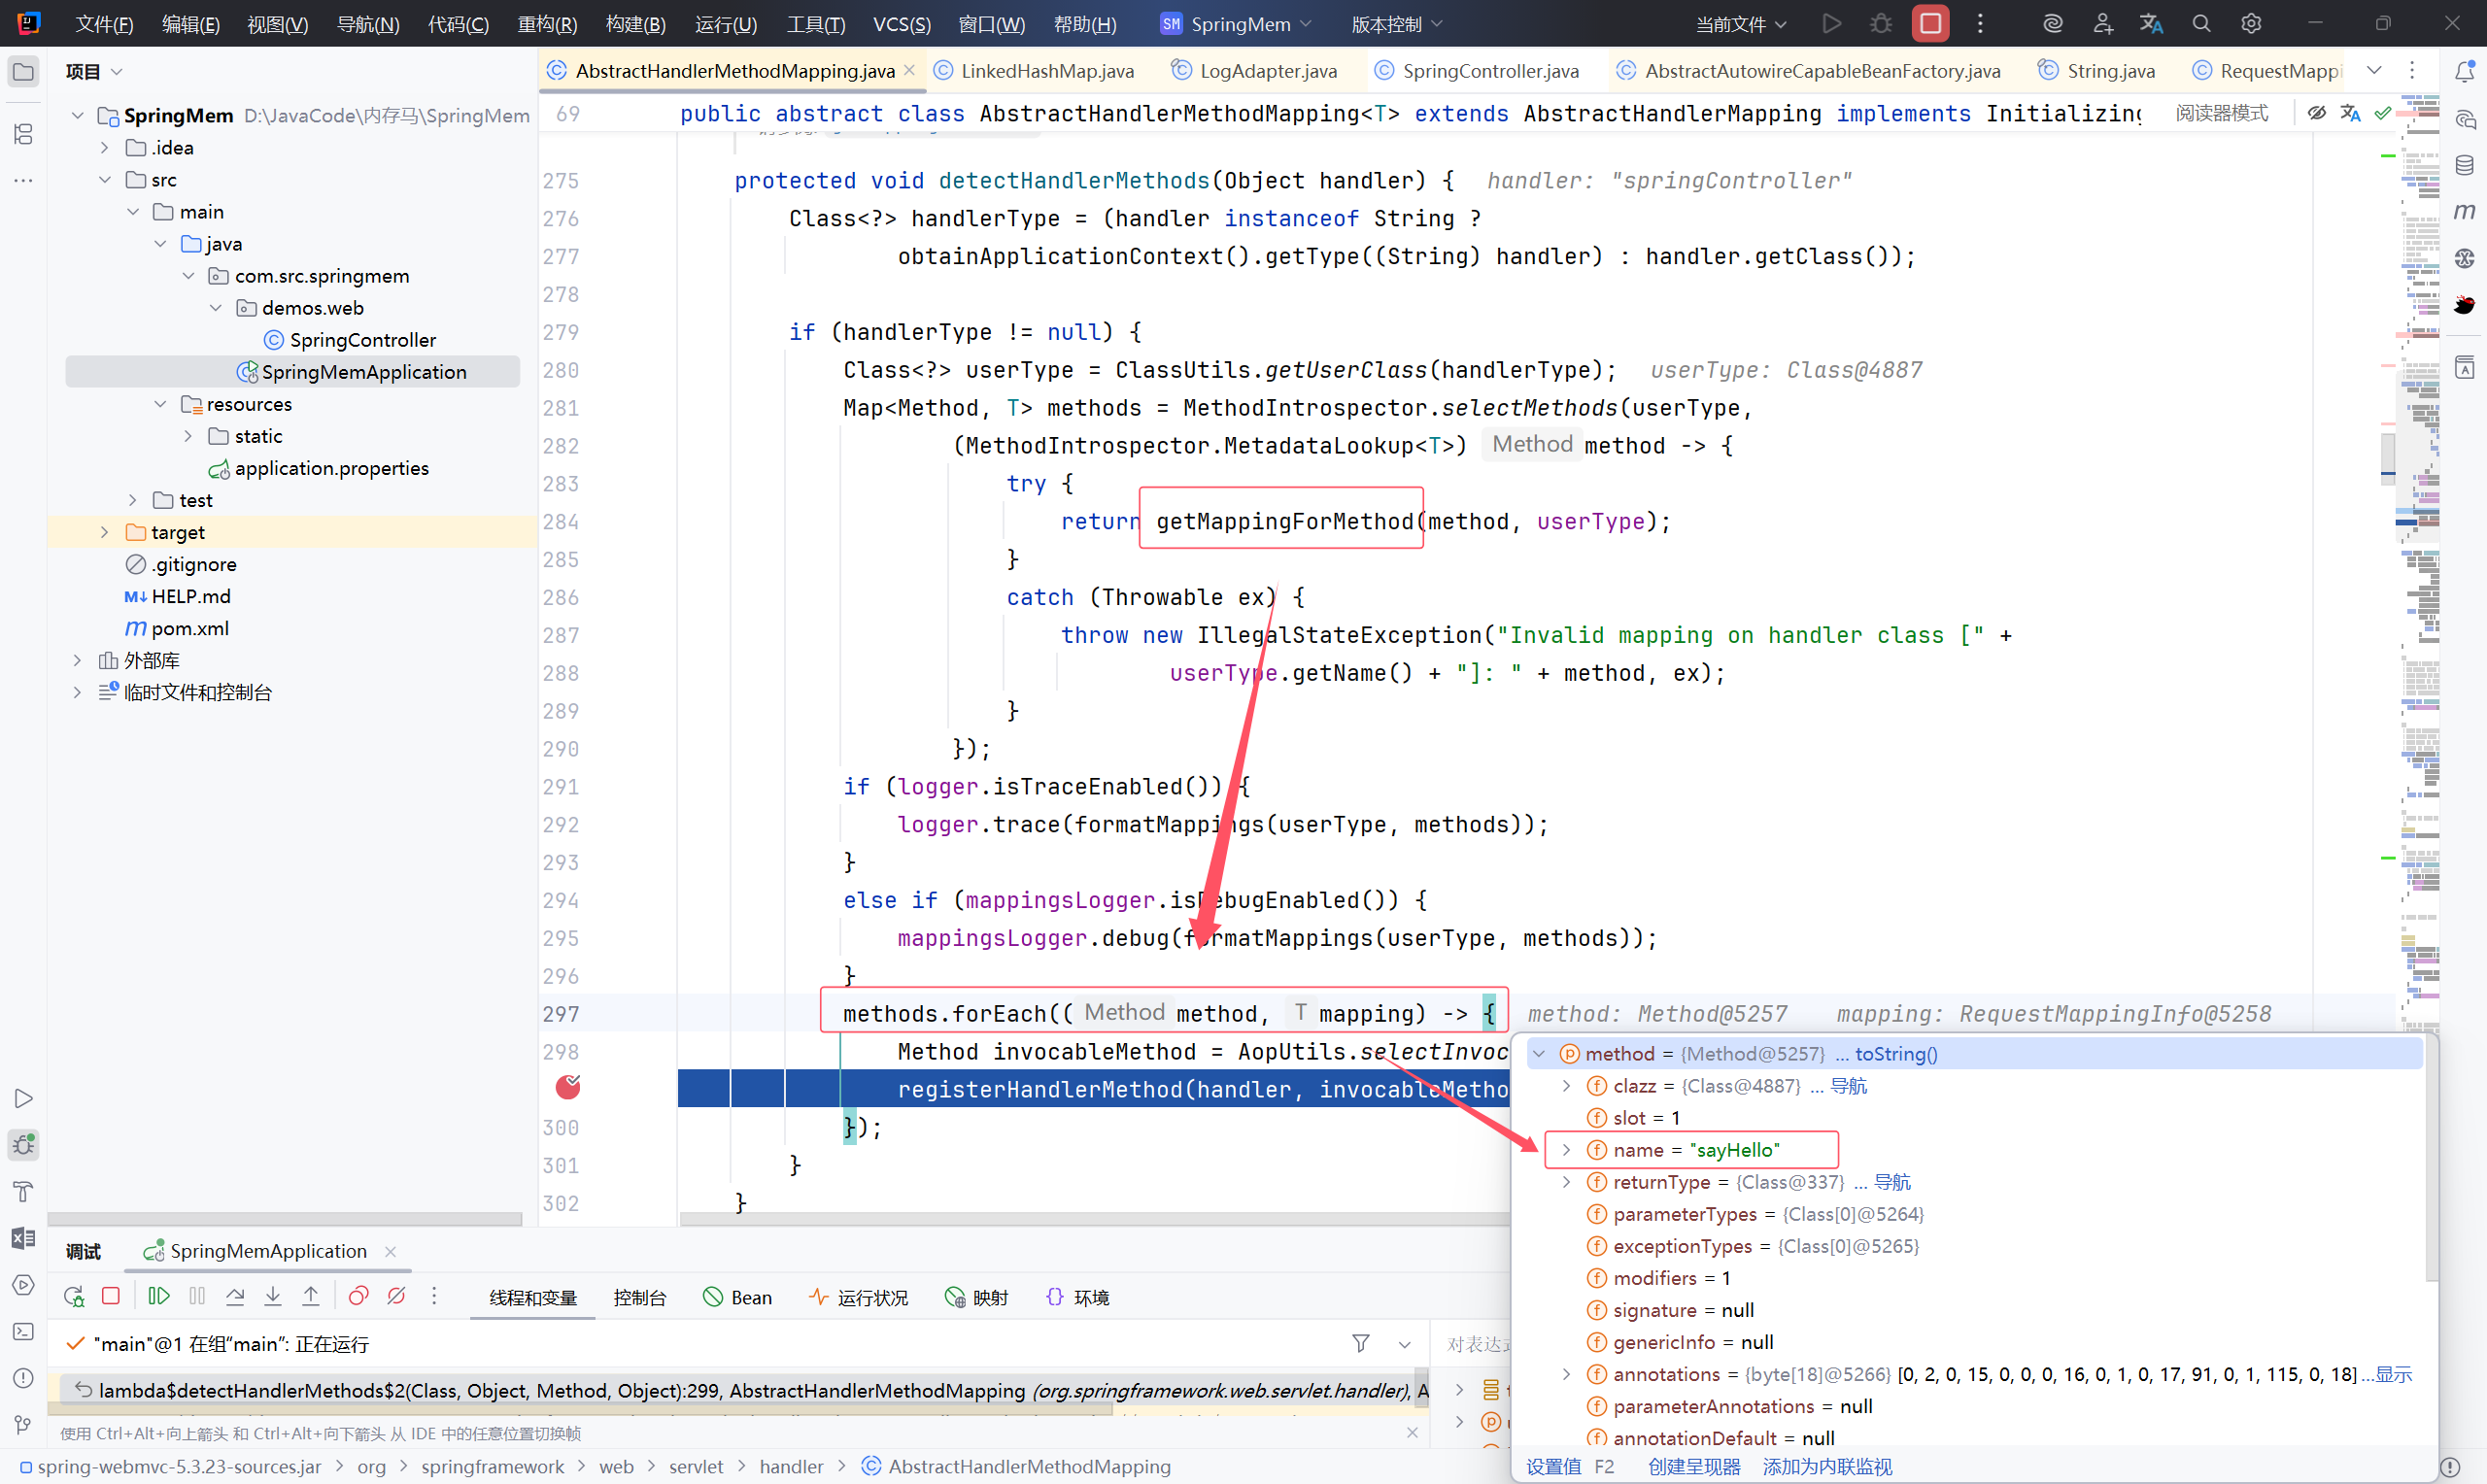Open the 运行(U) menu
This screenshot has height=1484, width=2487.
(725, 24)
